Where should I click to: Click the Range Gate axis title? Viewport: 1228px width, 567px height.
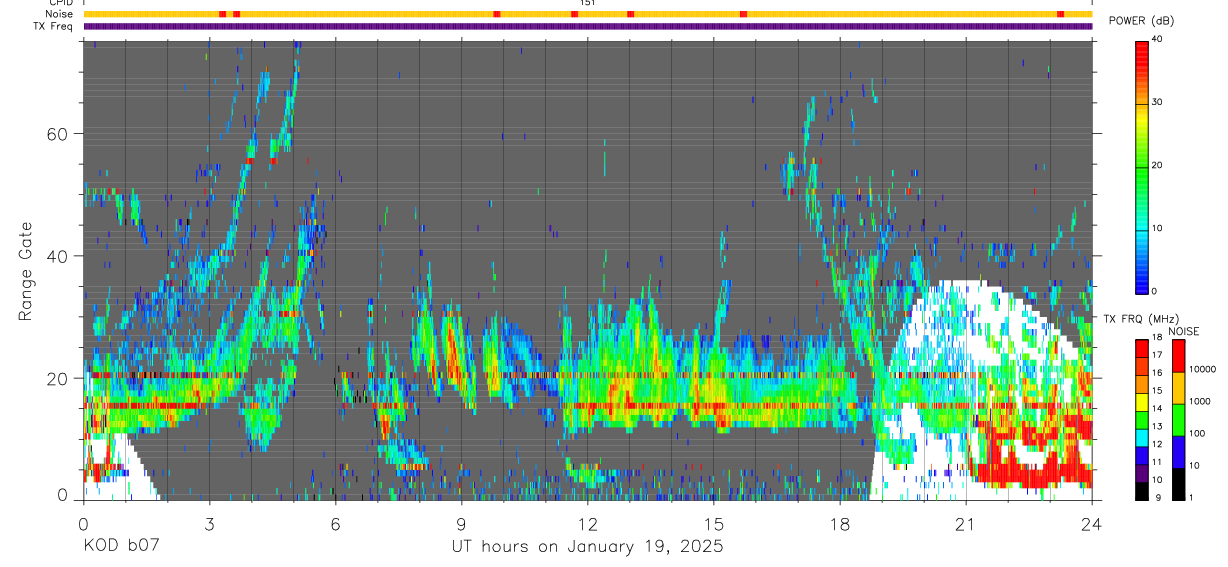coord(25,270)
